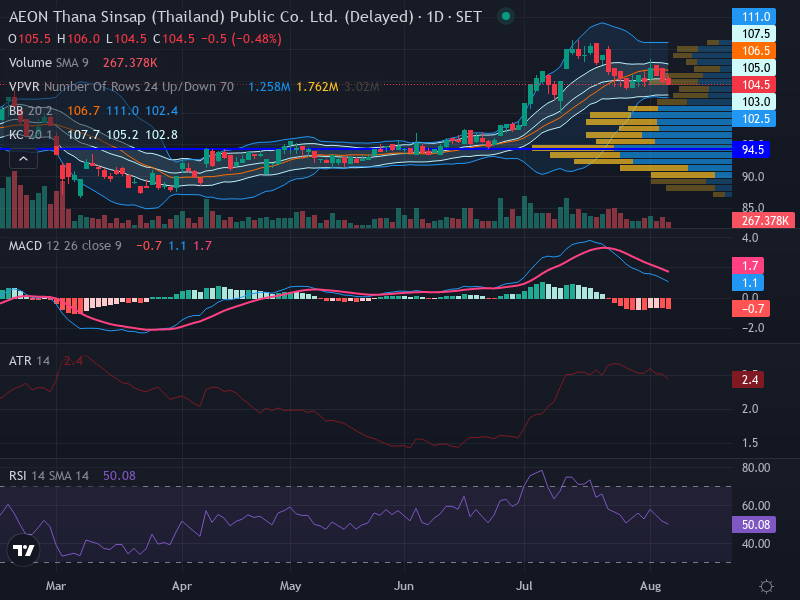The width and height of the screenshot is (800, 600).
Task: Click the KC 20 1 indicator label
Action: tap(30, 135)
